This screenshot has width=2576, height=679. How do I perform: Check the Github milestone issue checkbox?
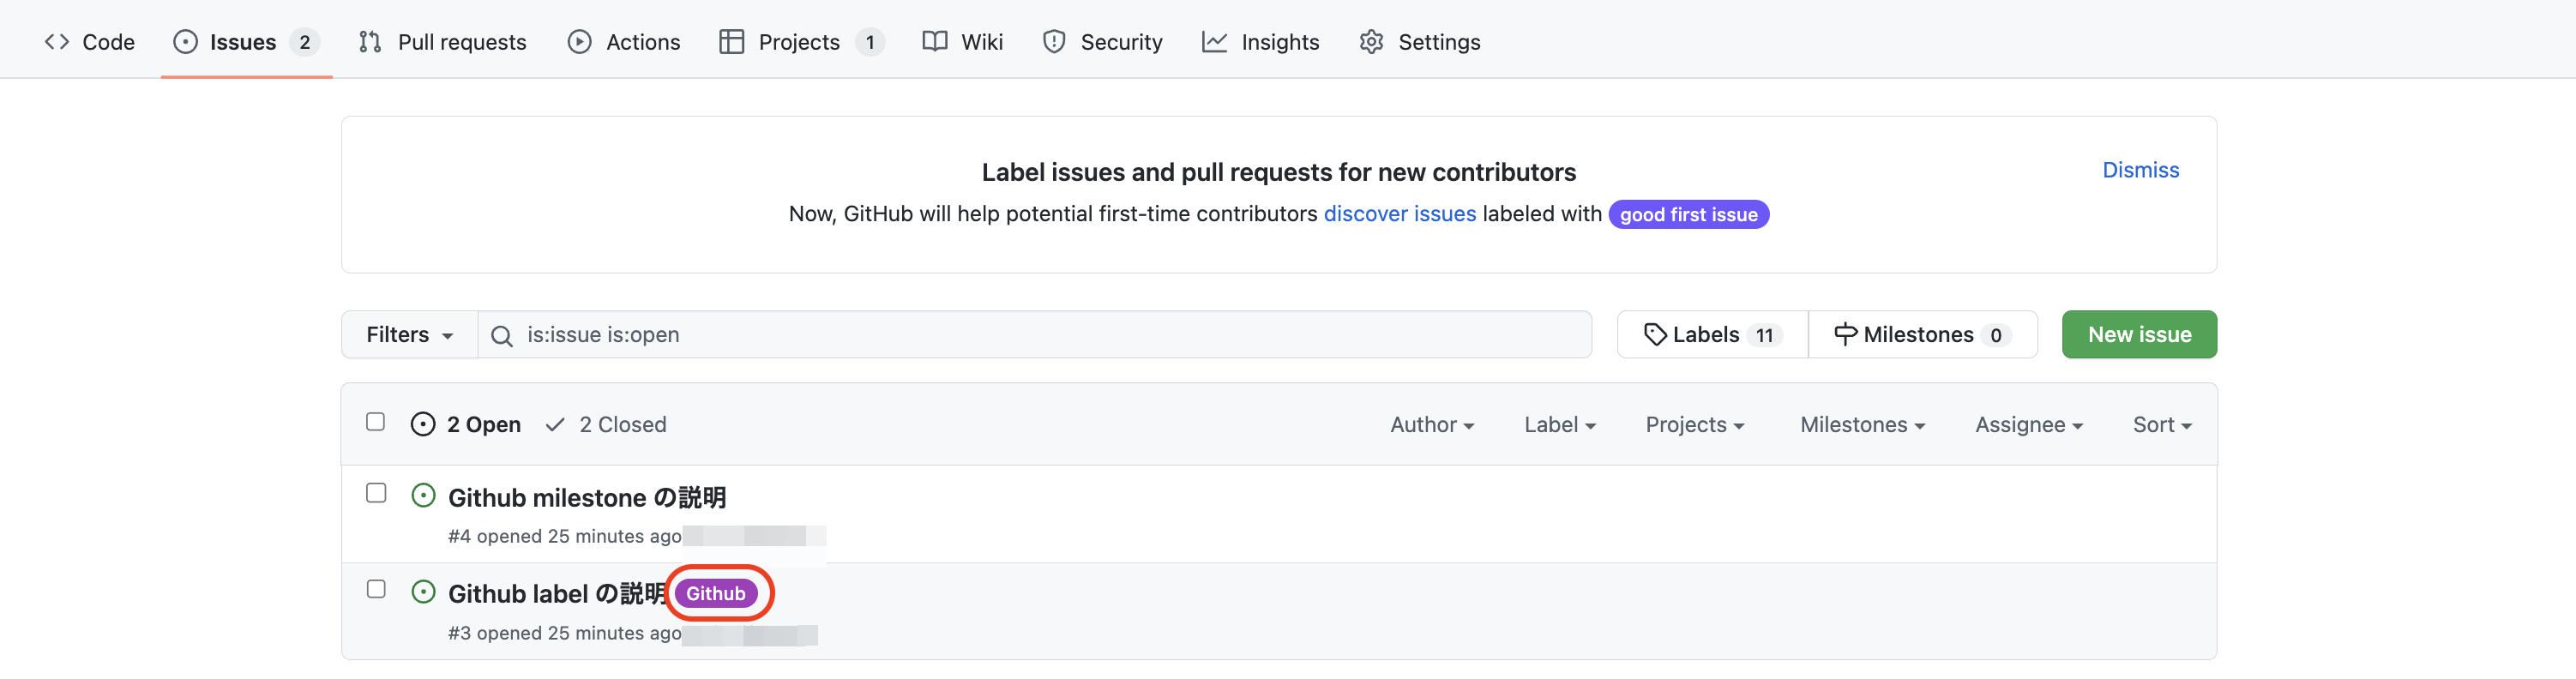(x=376, y=493)
